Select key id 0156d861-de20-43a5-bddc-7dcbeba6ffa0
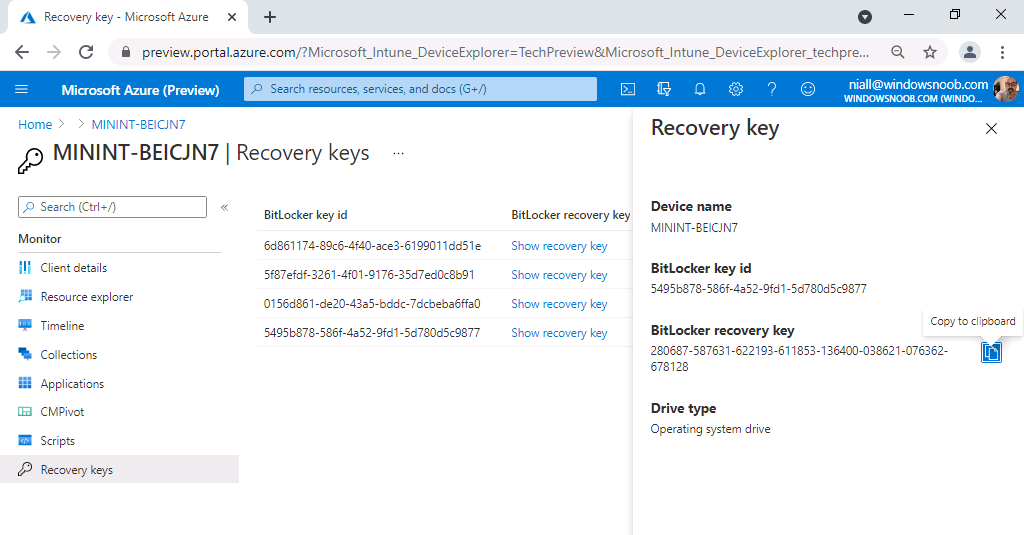 372,304
